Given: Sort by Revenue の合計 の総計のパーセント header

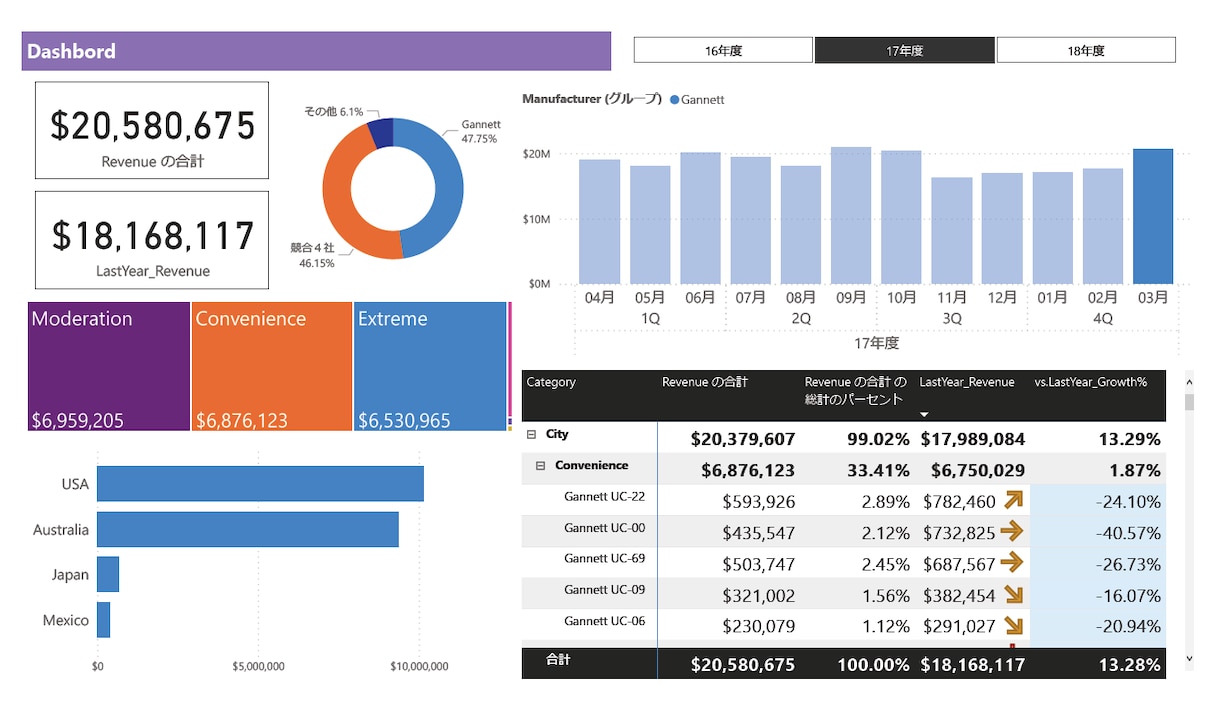Looking at the screenshot, I should point(856,390).
